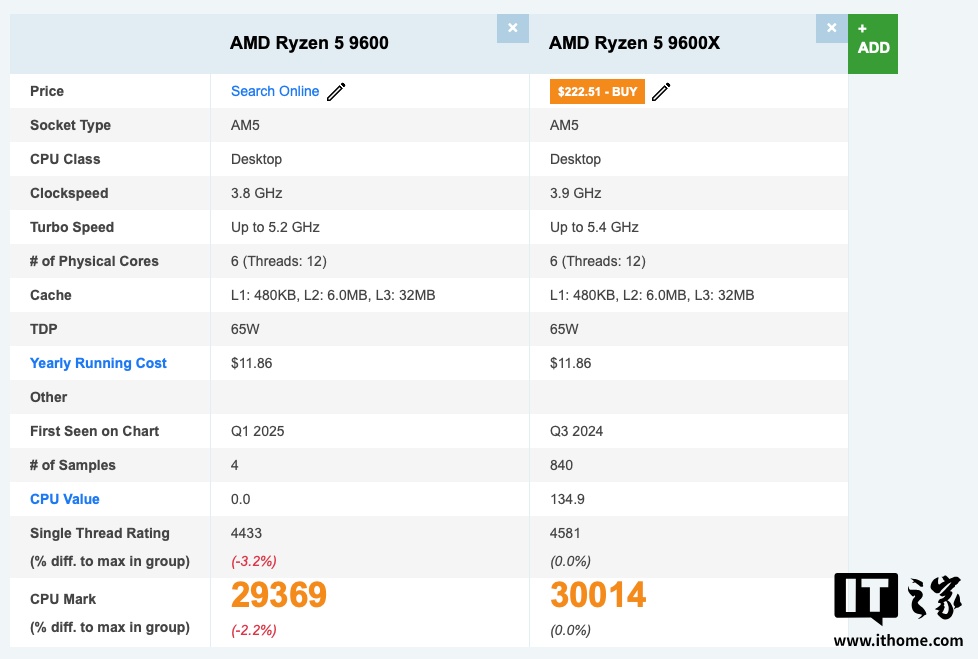This screenshot has width=978, height=659.
Task: Remove AMD Ryzen 5 9600 column
Action: (x=513, y=28)
